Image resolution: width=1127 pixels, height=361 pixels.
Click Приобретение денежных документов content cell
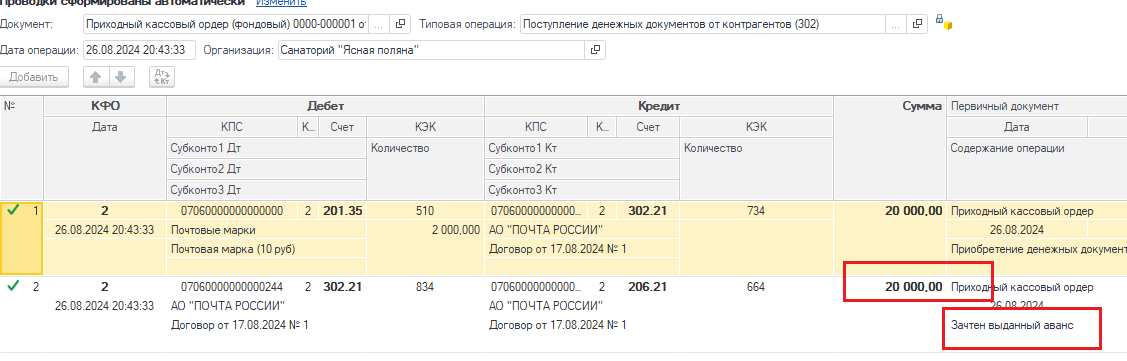(1037, 249)
